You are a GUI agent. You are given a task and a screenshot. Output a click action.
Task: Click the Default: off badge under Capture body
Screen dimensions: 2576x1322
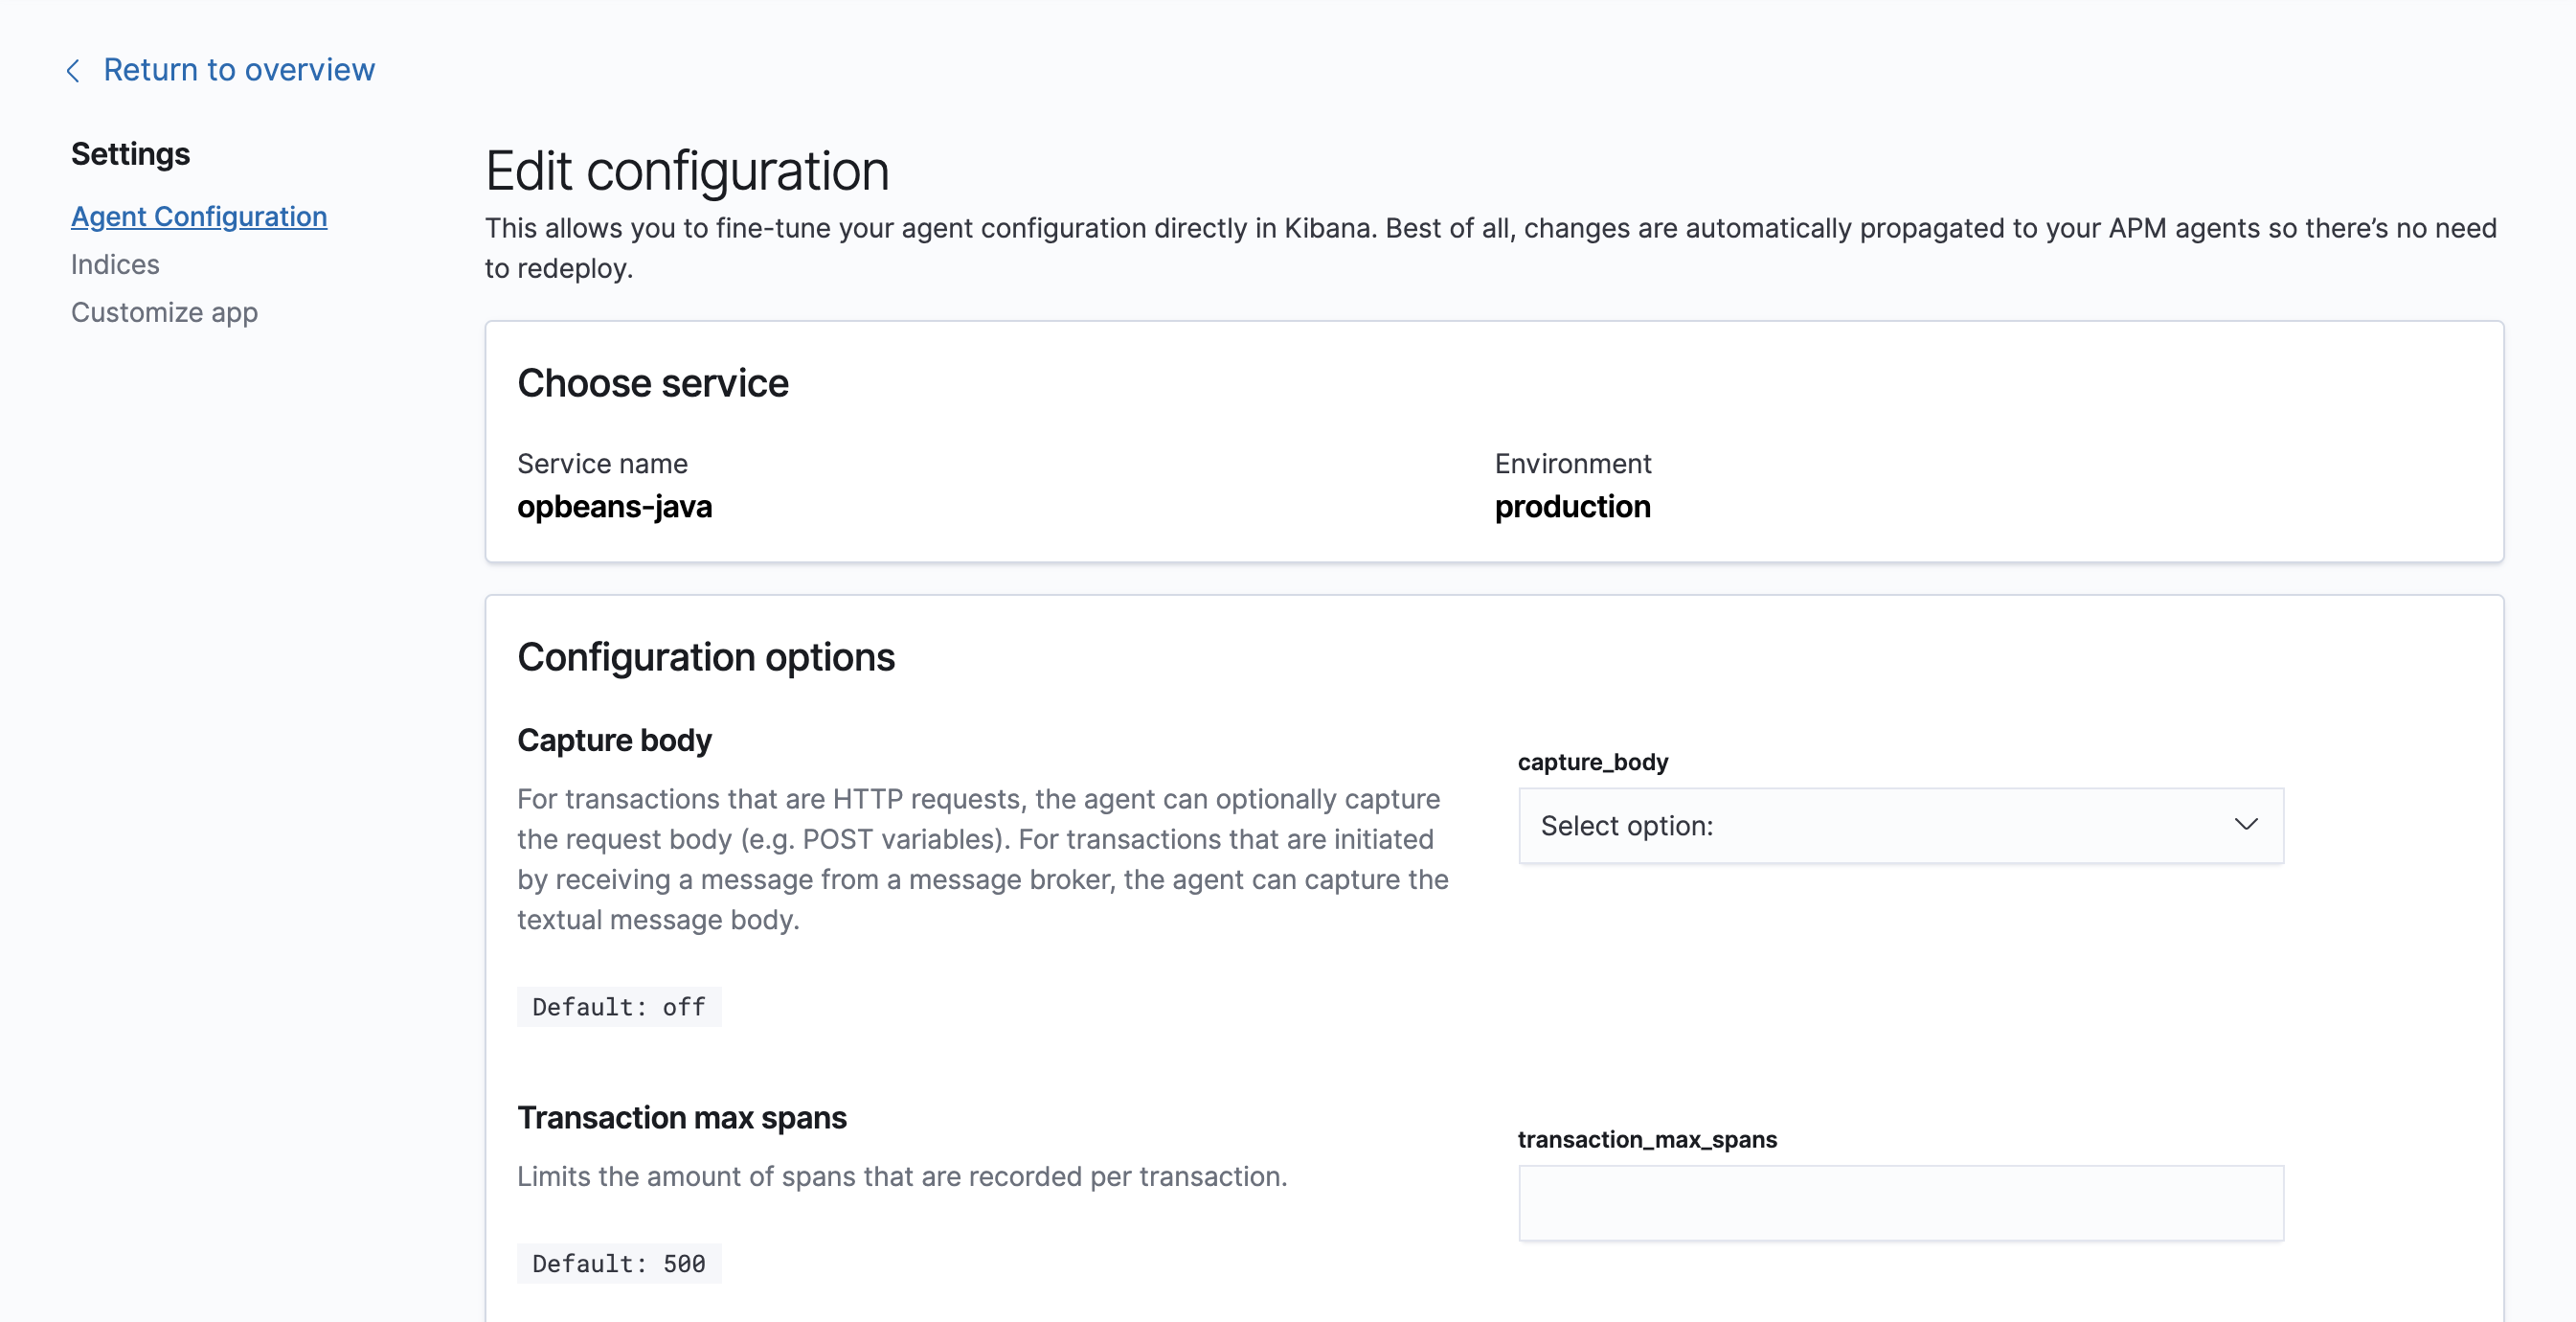click(618, 1006)
